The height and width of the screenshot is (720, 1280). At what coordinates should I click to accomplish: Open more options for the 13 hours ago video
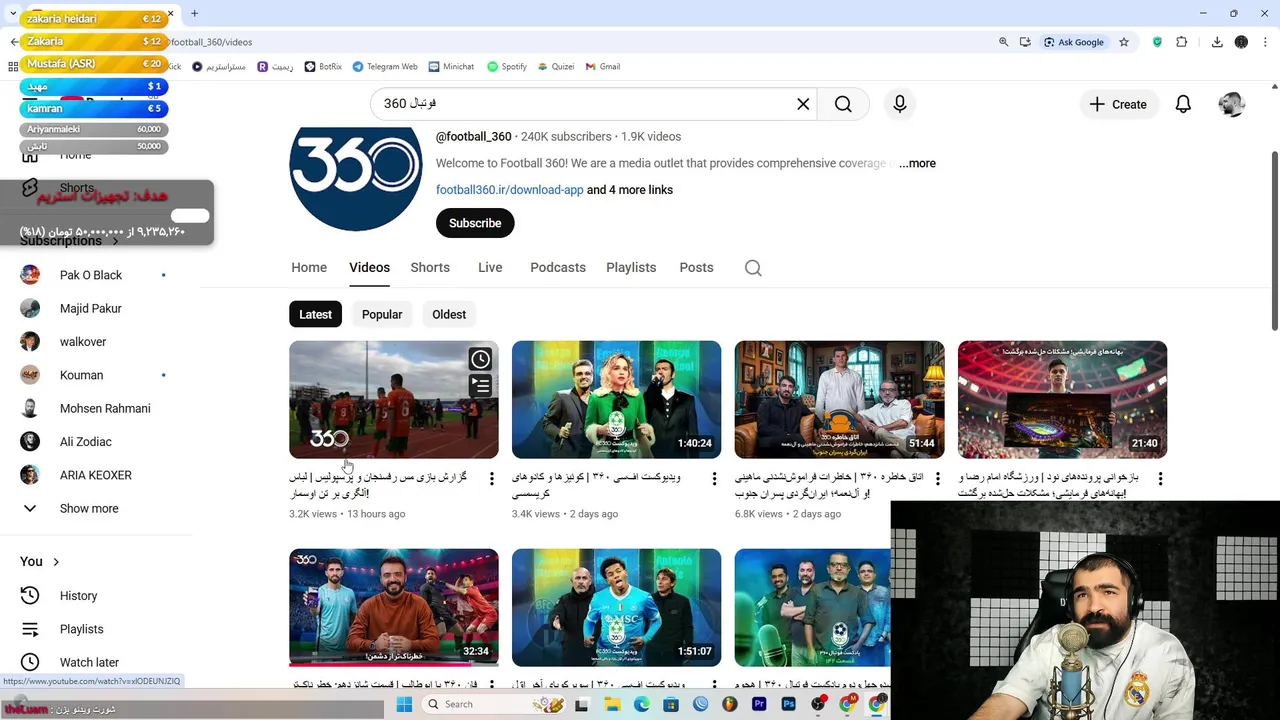click(491, 479)
